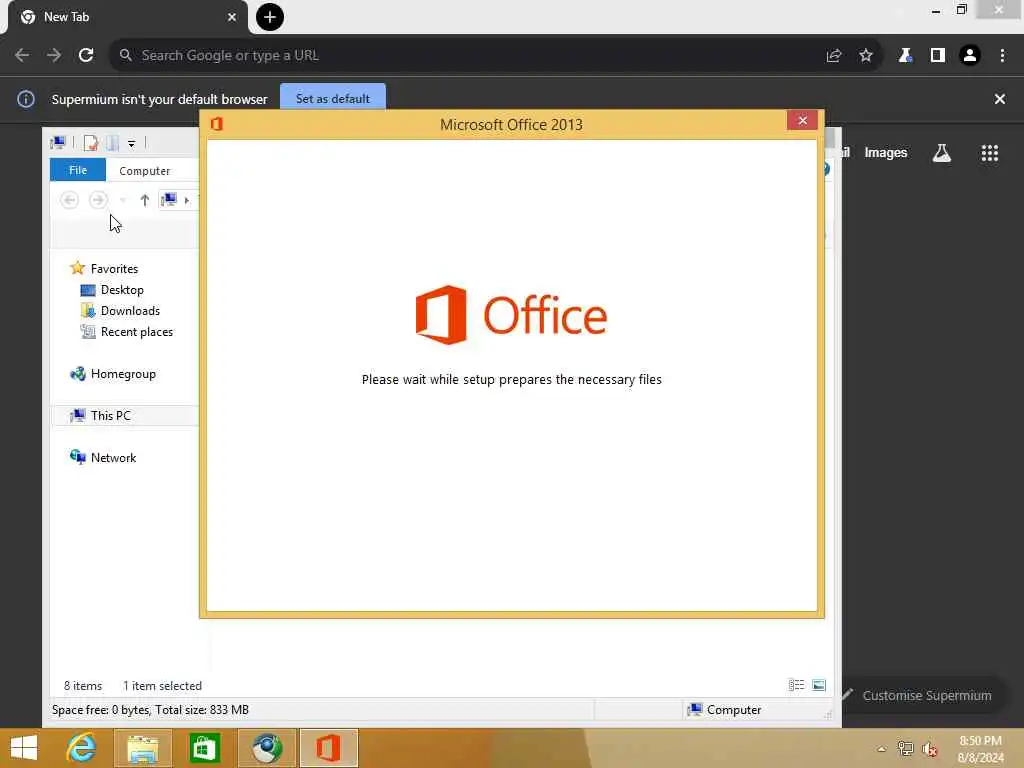The width and height of the screenshot is (1024, 768).
Task: Click Properties quick access toolbar icon
Action: coord(91,142)
